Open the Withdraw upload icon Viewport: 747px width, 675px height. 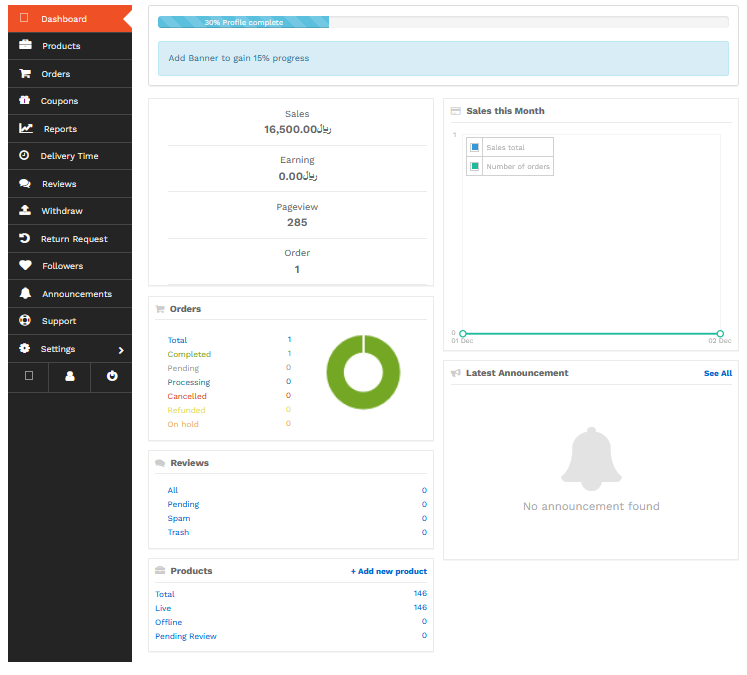[x=25, y=210]
